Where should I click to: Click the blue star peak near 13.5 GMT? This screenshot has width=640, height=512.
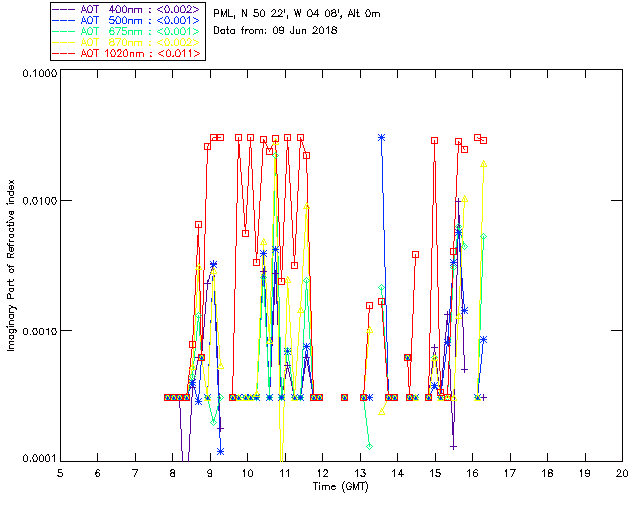[x=381, y=137]
